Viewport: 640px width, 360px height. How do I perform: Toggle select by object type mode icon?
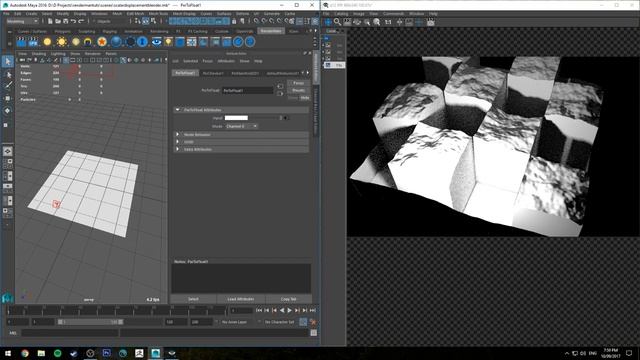[x=145, y=21]
